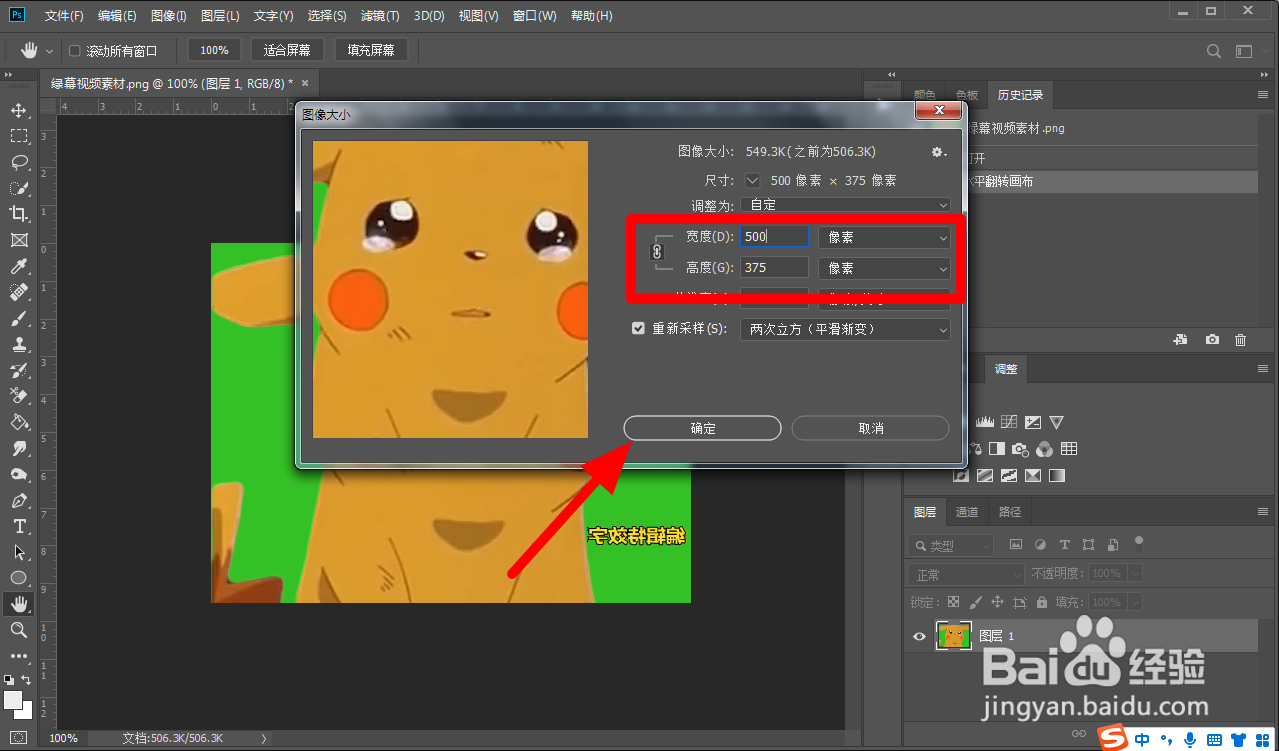Open 高度 unit 像素 dropdown
1279x751 pixels.
pyautogui.click(x=884, y=268)
